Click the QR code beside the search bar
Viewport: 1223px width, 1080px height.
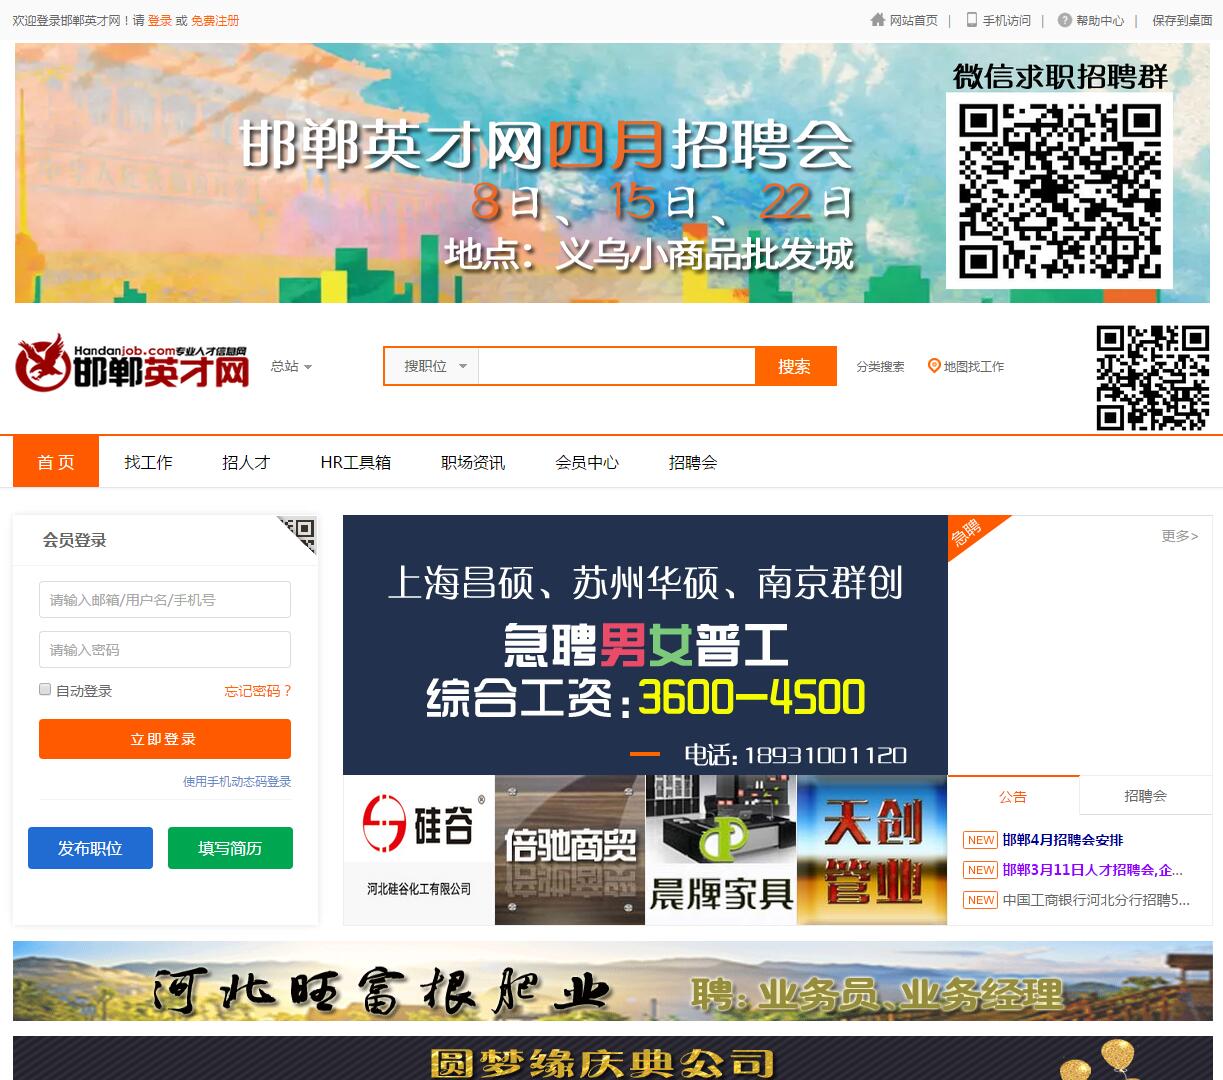(x=1153, y=378)
